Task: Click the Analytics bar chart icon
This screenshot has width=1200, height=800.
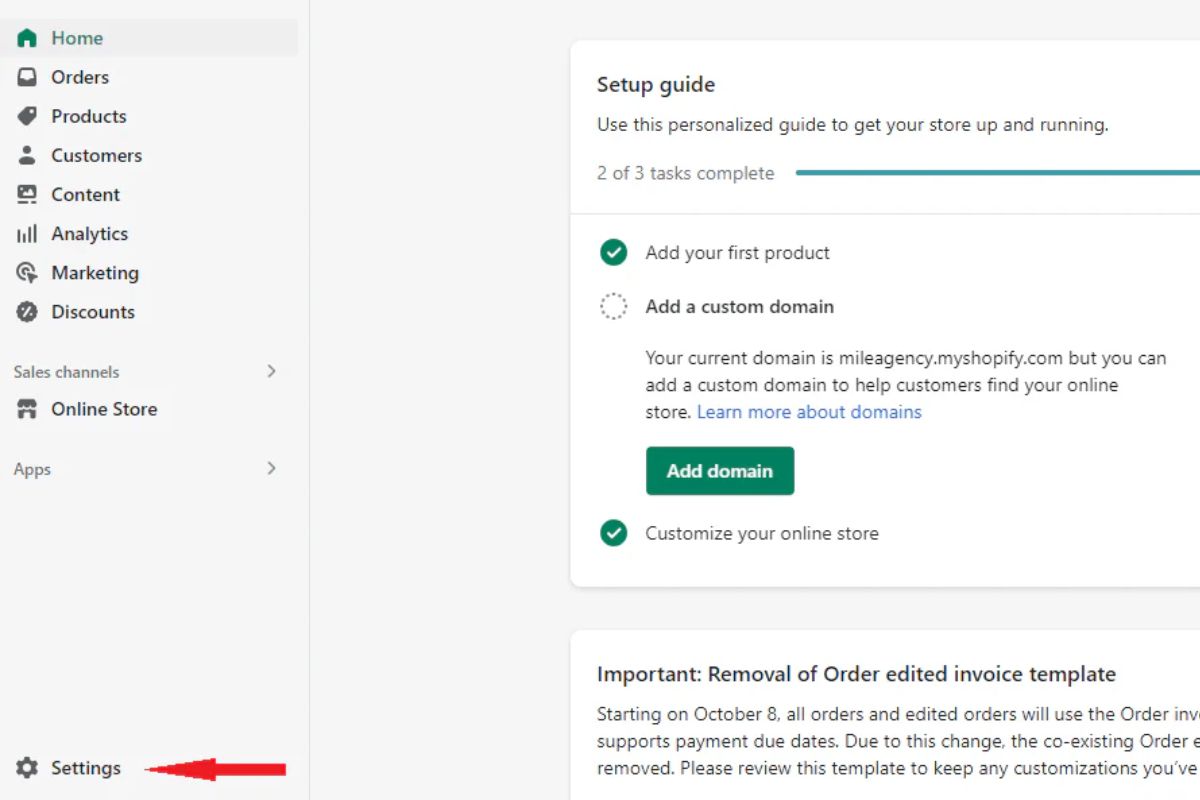Action: (27, 234)
